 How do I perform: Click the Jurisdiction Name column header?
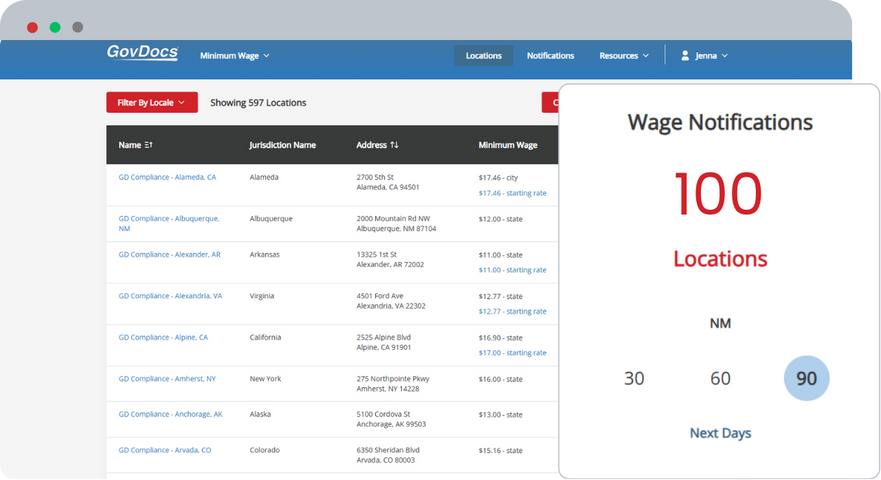282,145
